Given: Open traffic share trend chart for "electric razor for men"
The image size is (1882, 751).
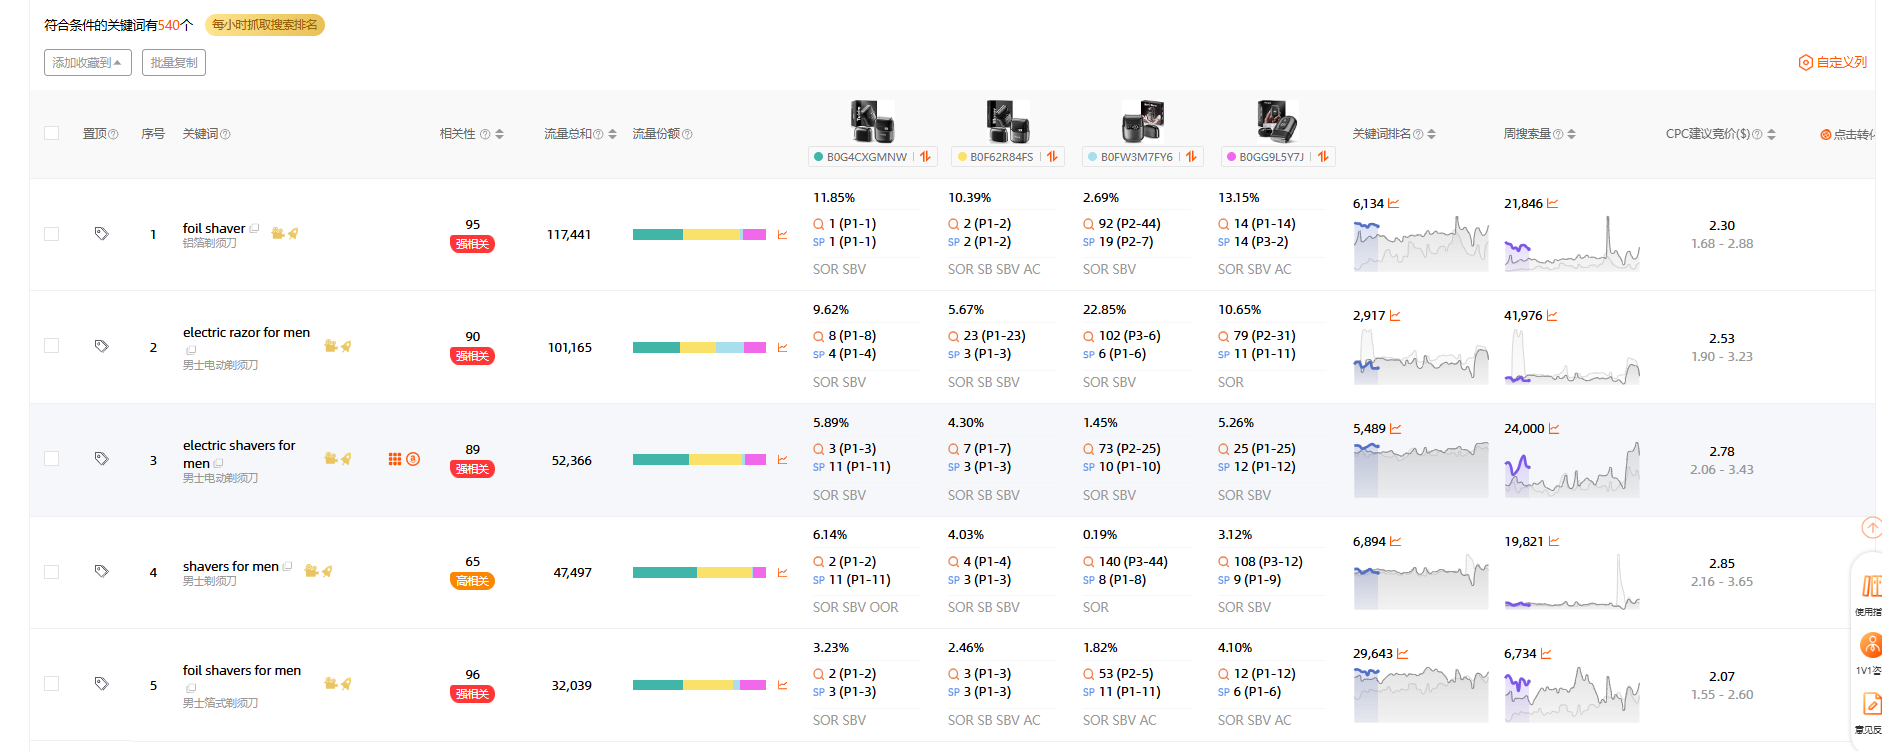Looking at the screenshot, I should click(782, 348).
